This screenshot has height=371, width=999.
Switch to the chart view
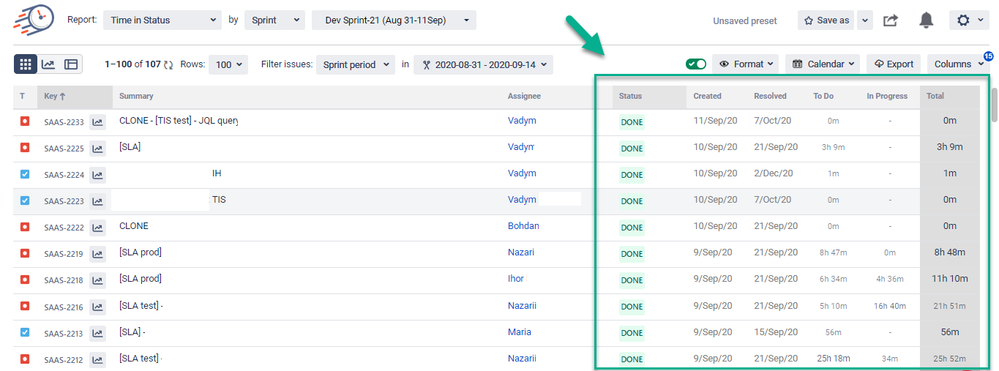(x=48, y=64)
